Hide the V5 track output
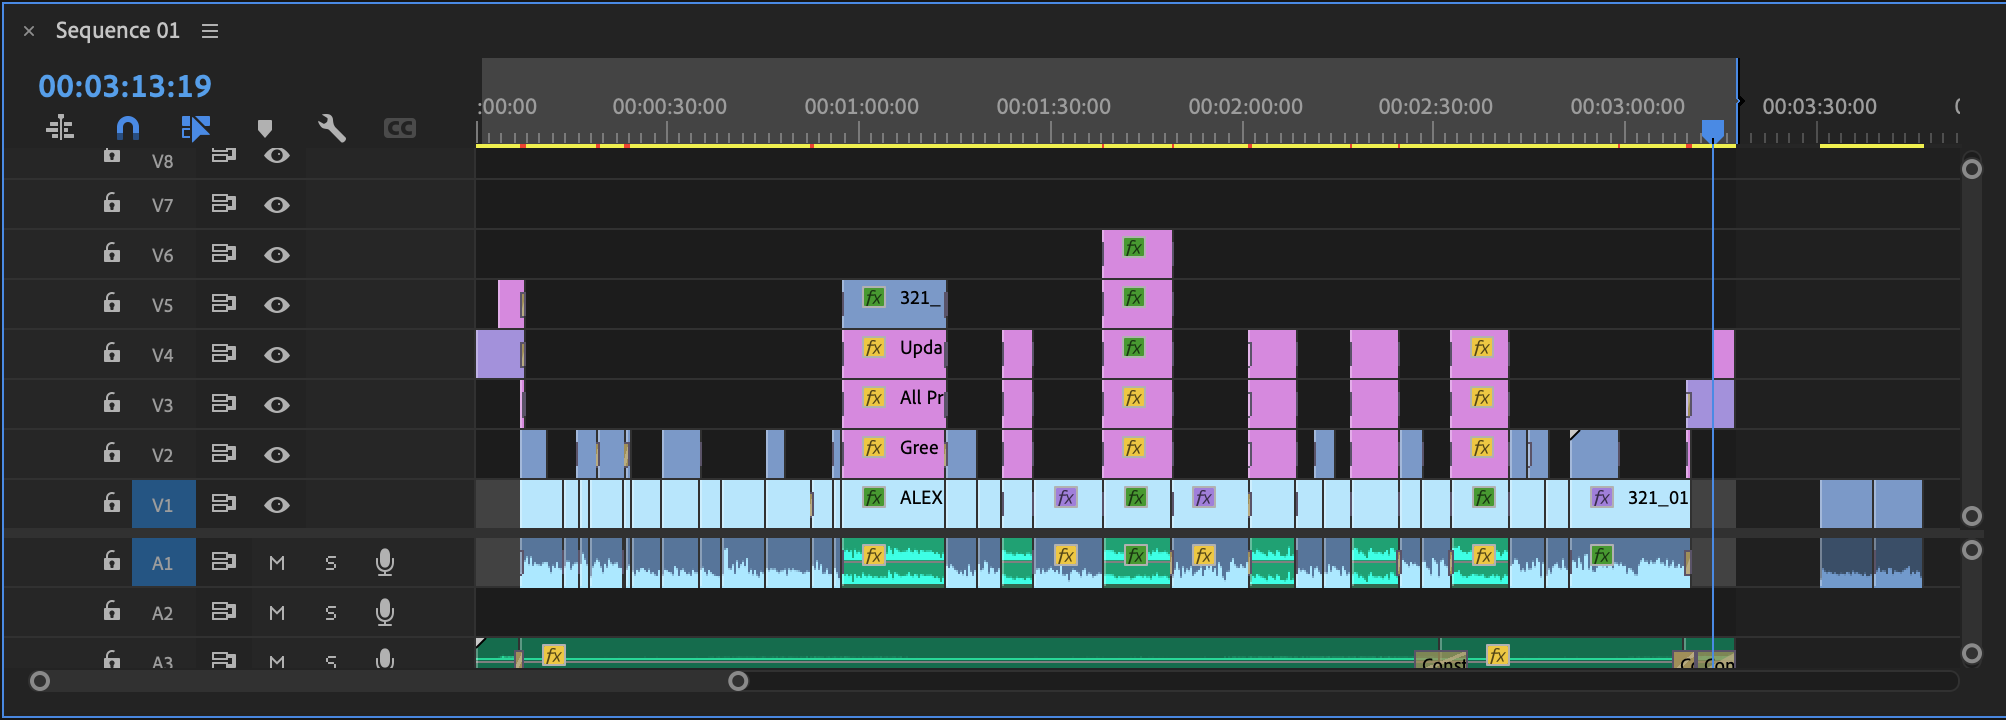The image size is (2006, 720). pyautogui.click(x=277, y=305)
